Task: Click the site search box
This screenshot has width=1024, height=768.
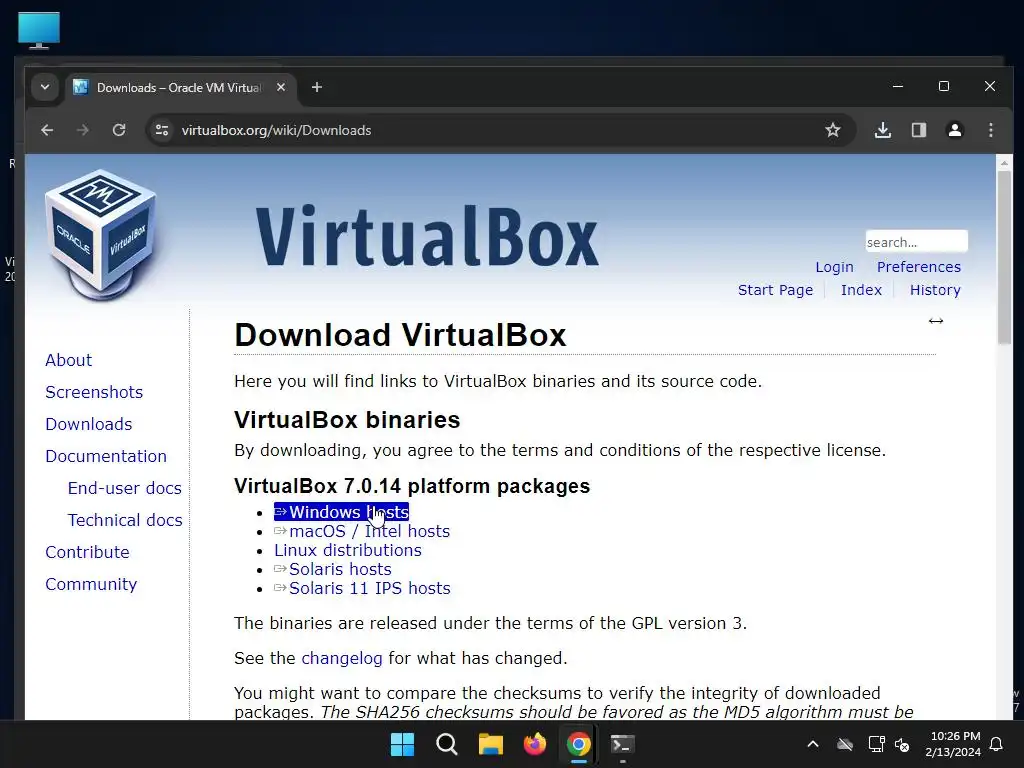Action: tap(916, 242)
